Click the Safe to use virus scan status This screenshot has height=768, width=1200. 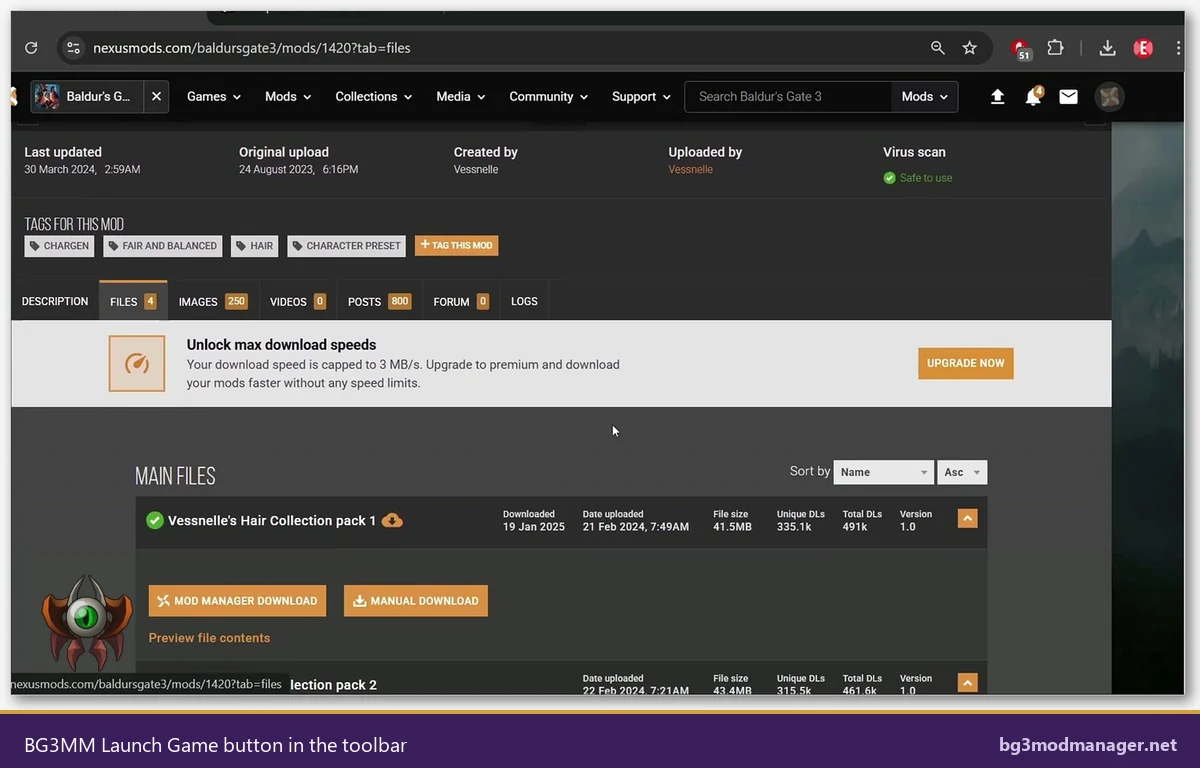coord(917,178)
